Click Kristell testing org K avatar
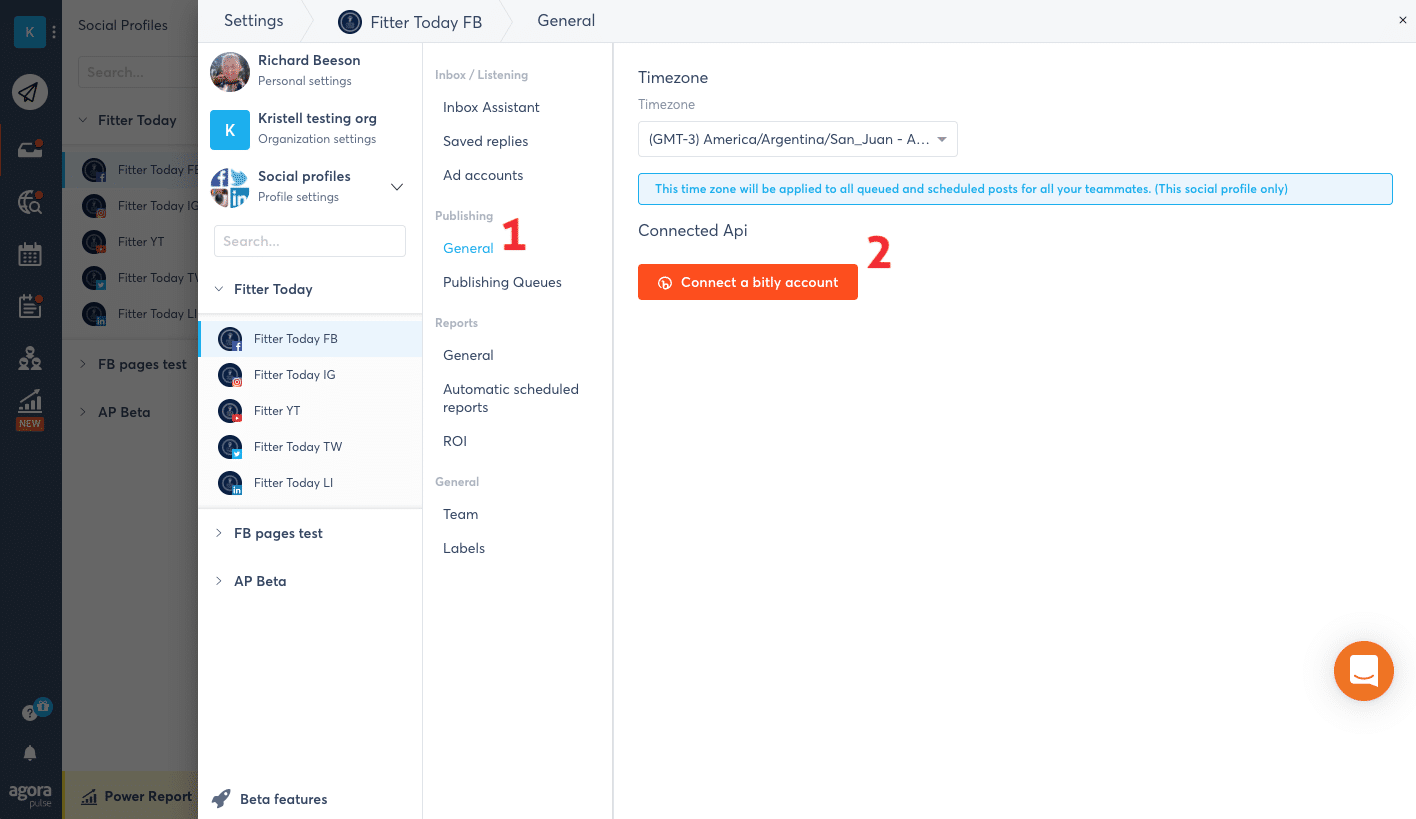The width and height of the screenshot is (1416, 819). click(x=230, y=130)
